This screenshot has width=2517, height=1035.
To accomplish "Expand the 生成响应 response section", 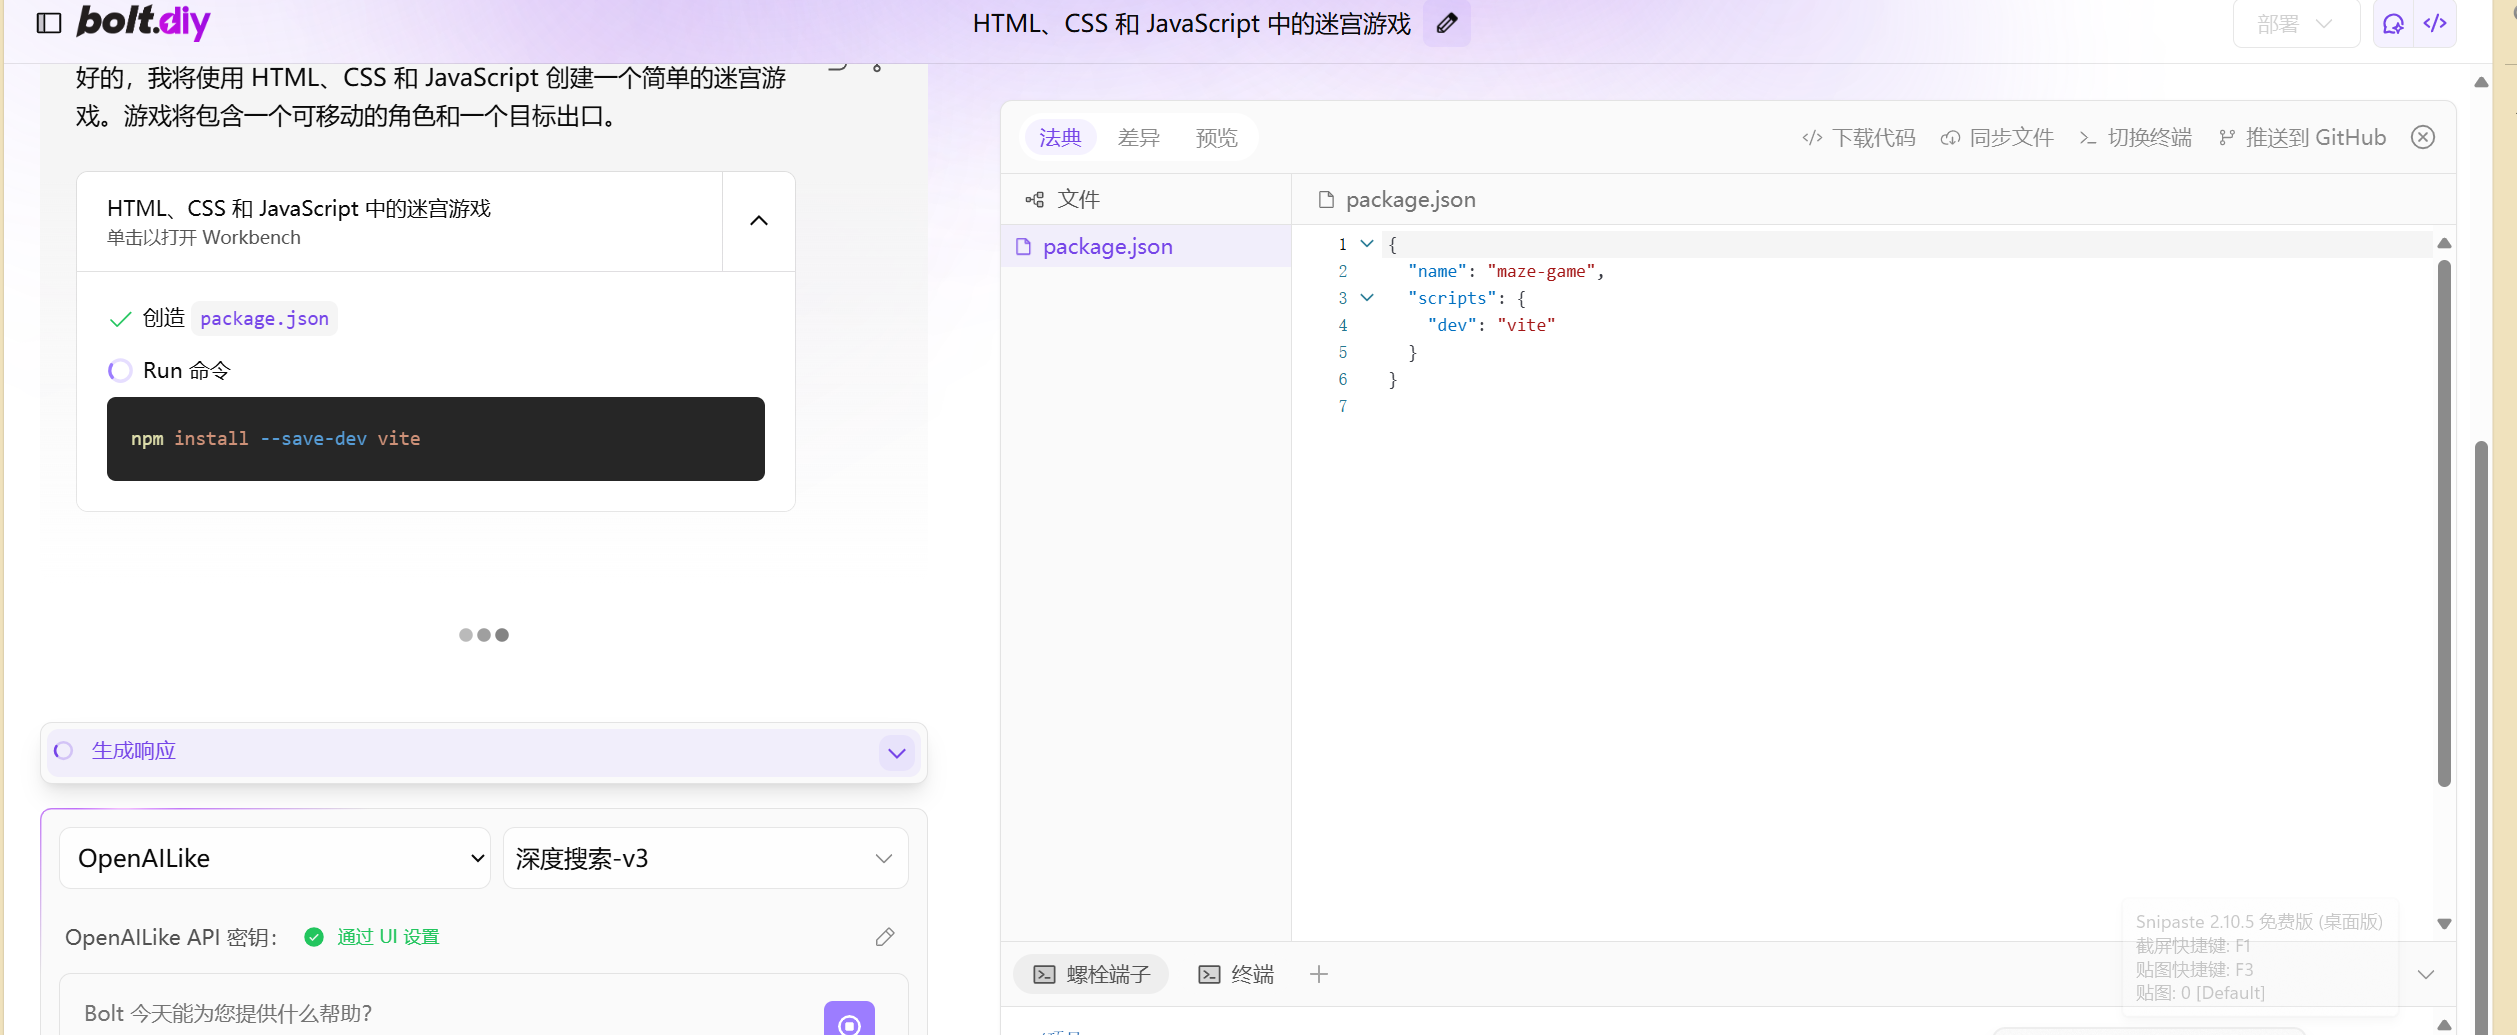I will click(x=896, y=753).
